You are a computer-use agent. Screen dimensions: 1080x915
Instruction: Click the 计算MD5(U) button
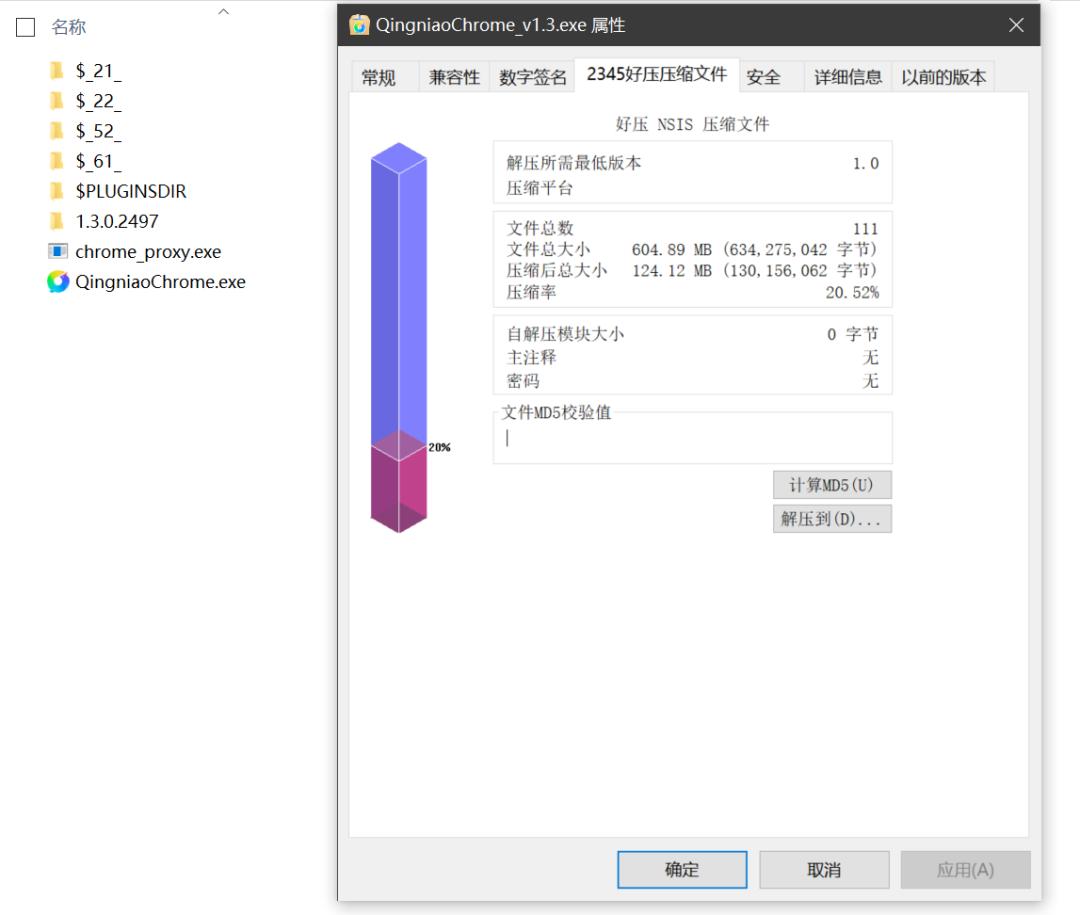(831, 484)
